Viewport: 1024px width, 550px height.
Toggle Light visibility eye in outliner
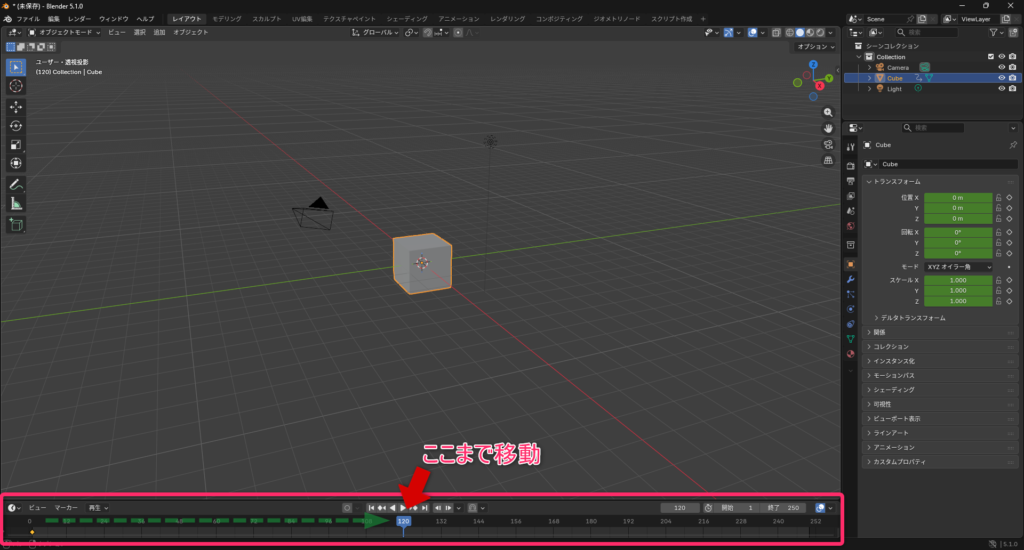click(1001, 88)
